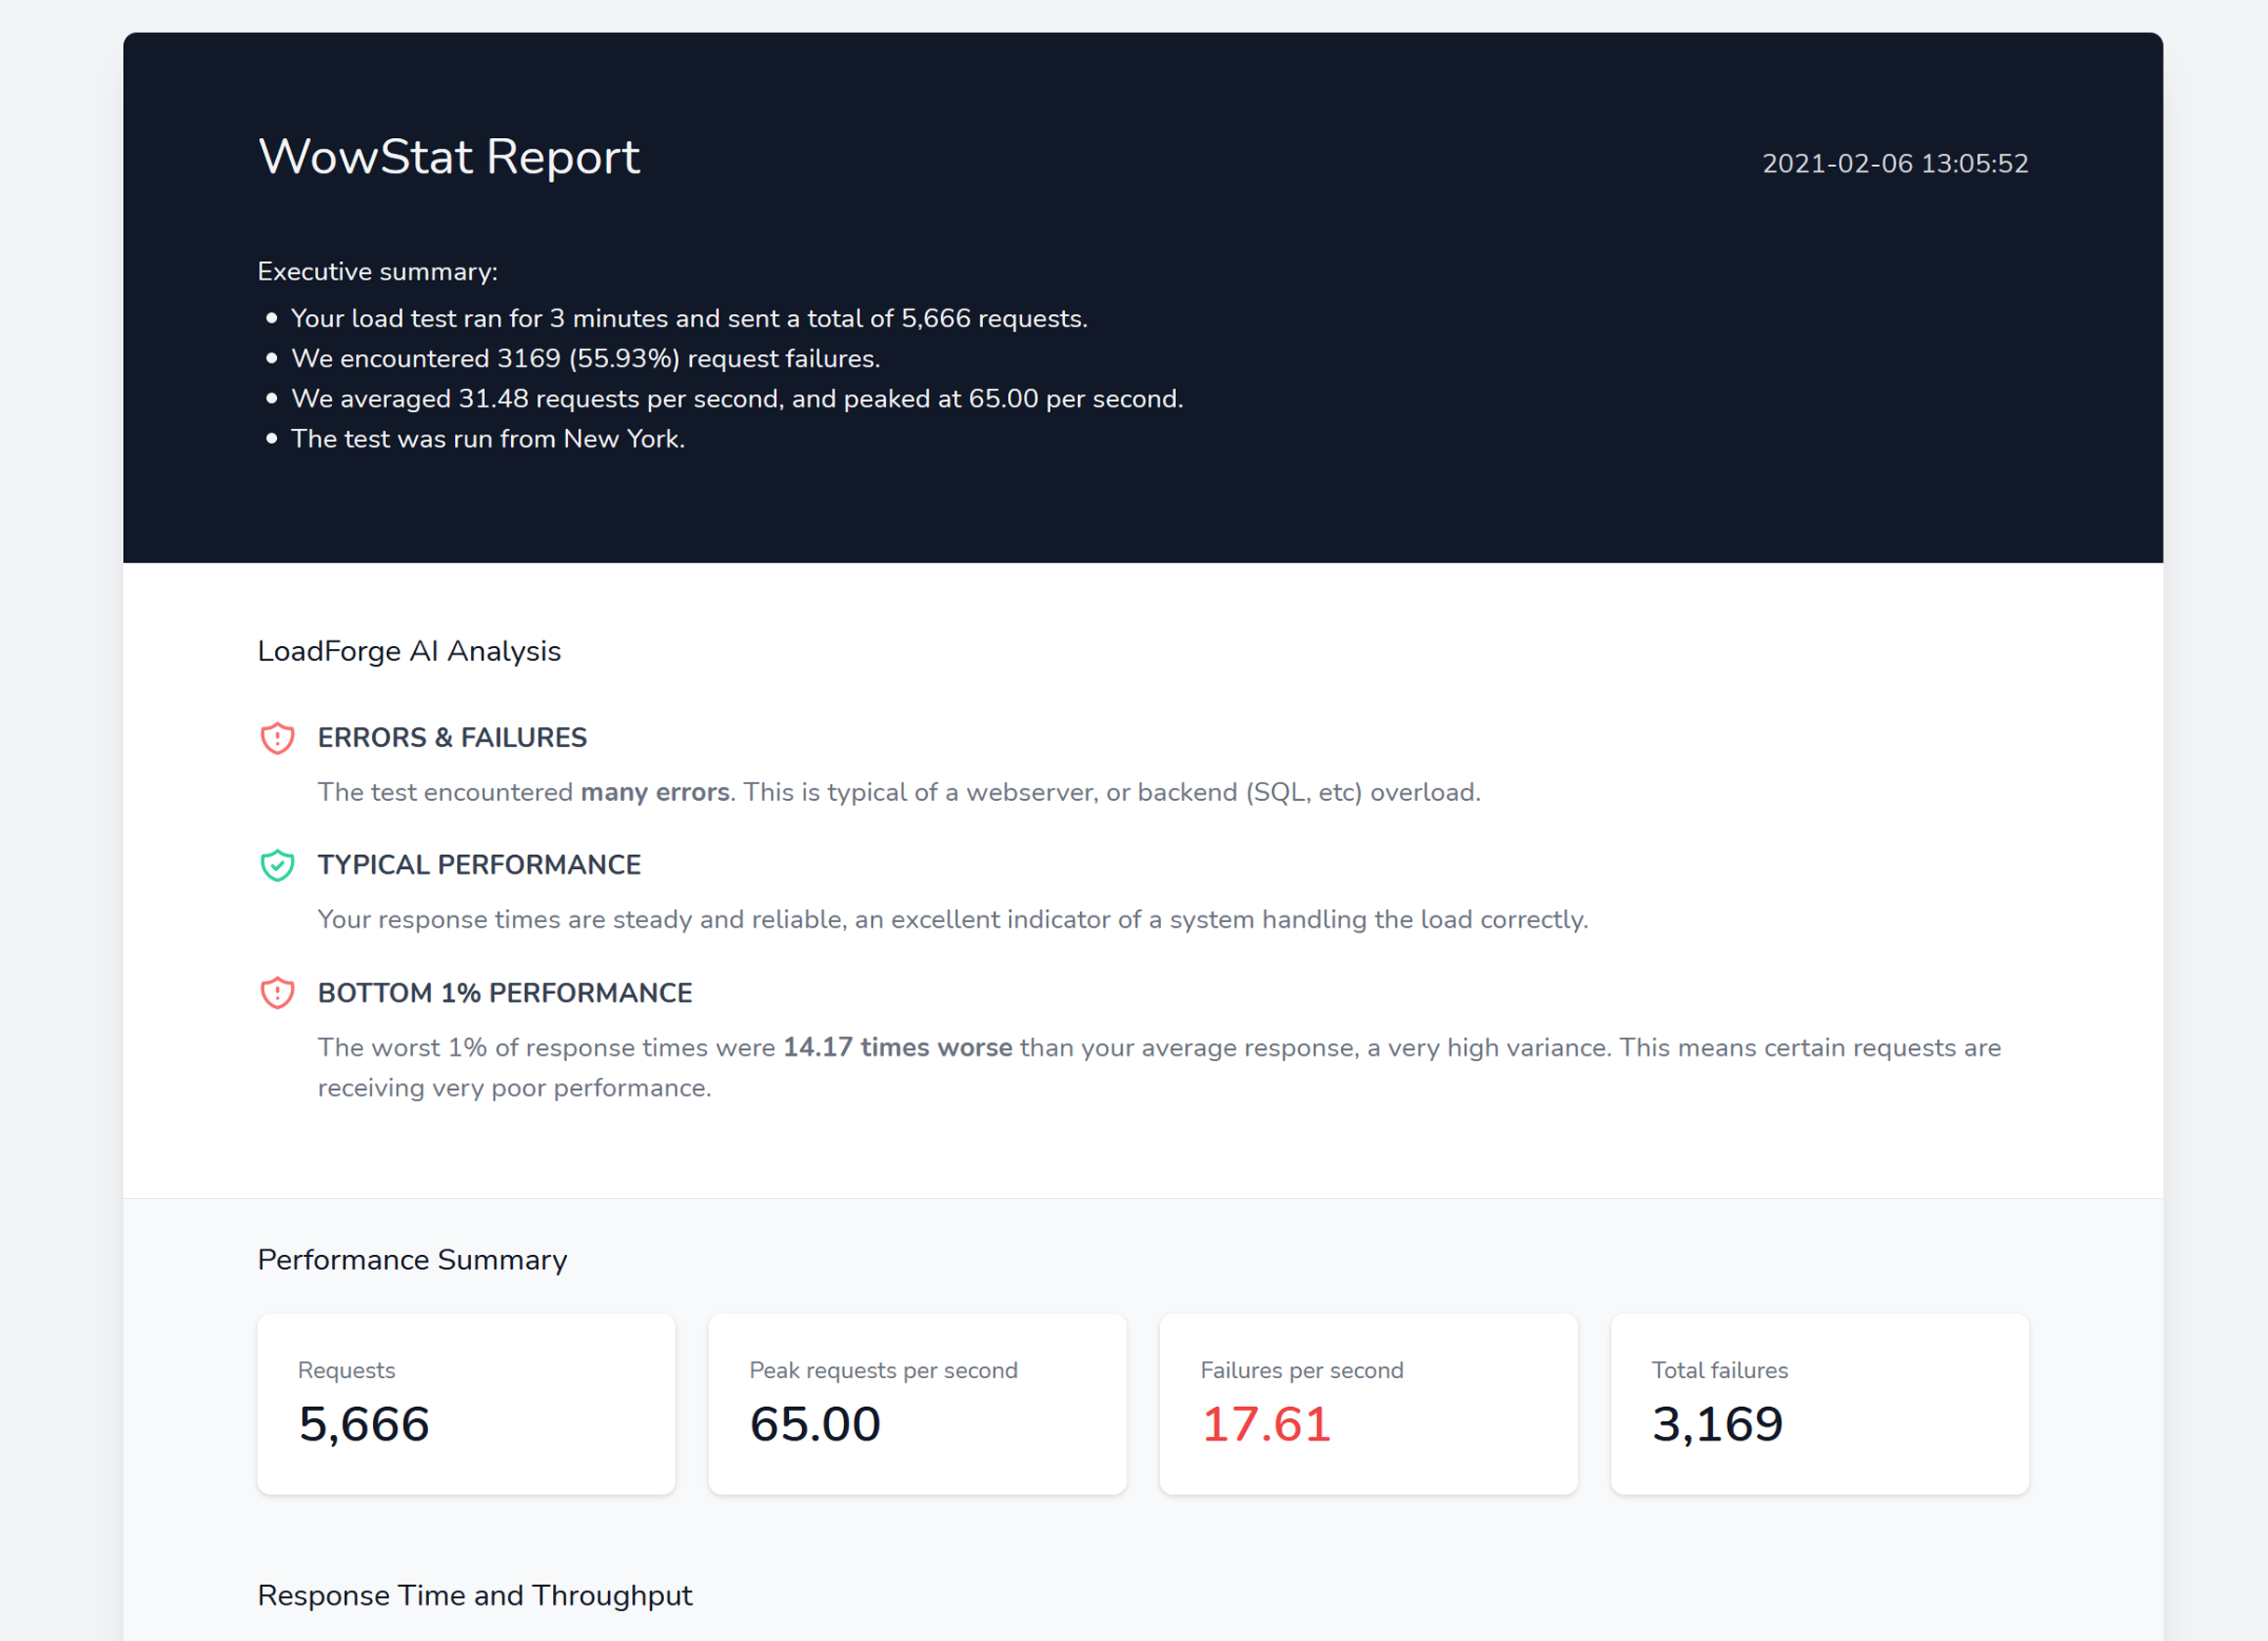The image size is (2268, 1641).
Task: Click the Failures per second warning figure 17.61
Action: coord(1266,1424)
